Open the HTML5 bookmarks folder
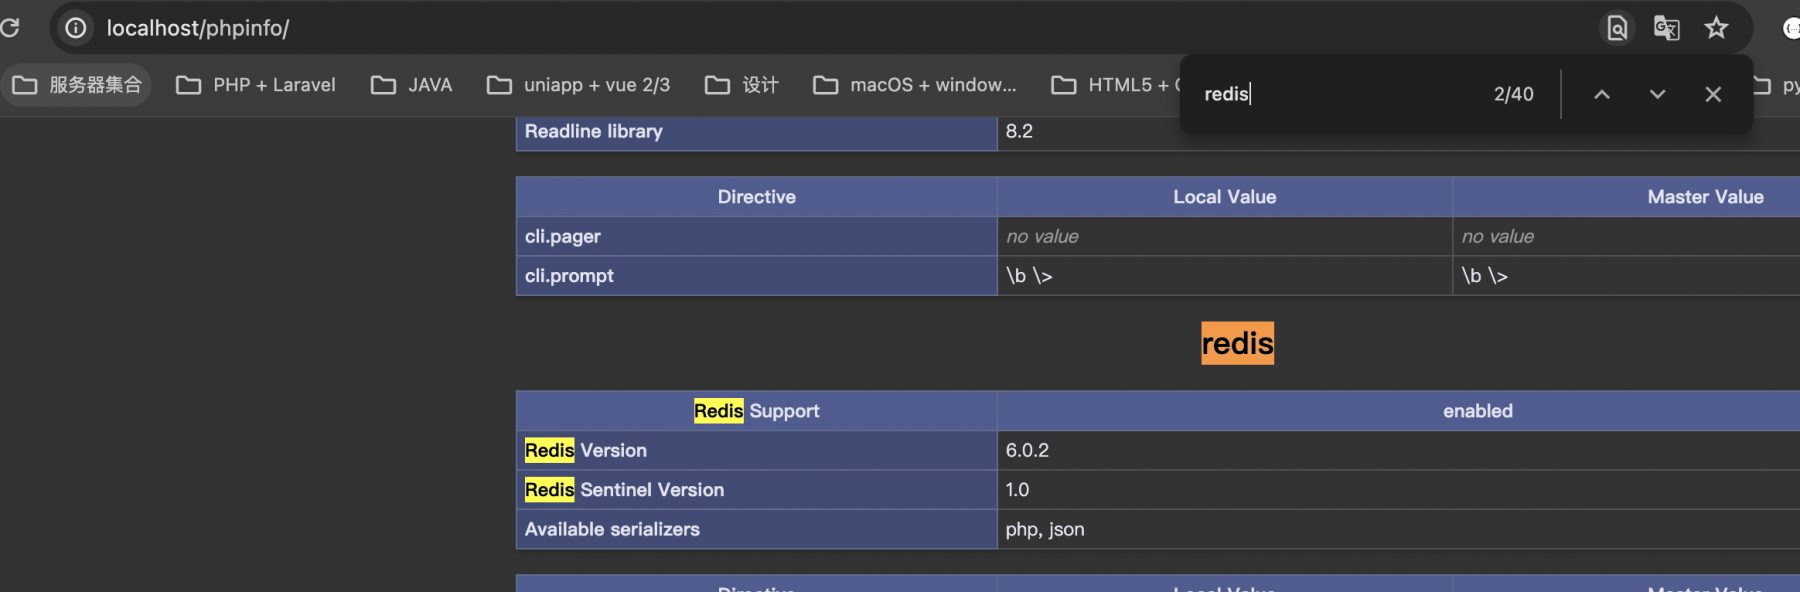This screenshot has width=1800, height=592. [x=1115, y=85]
